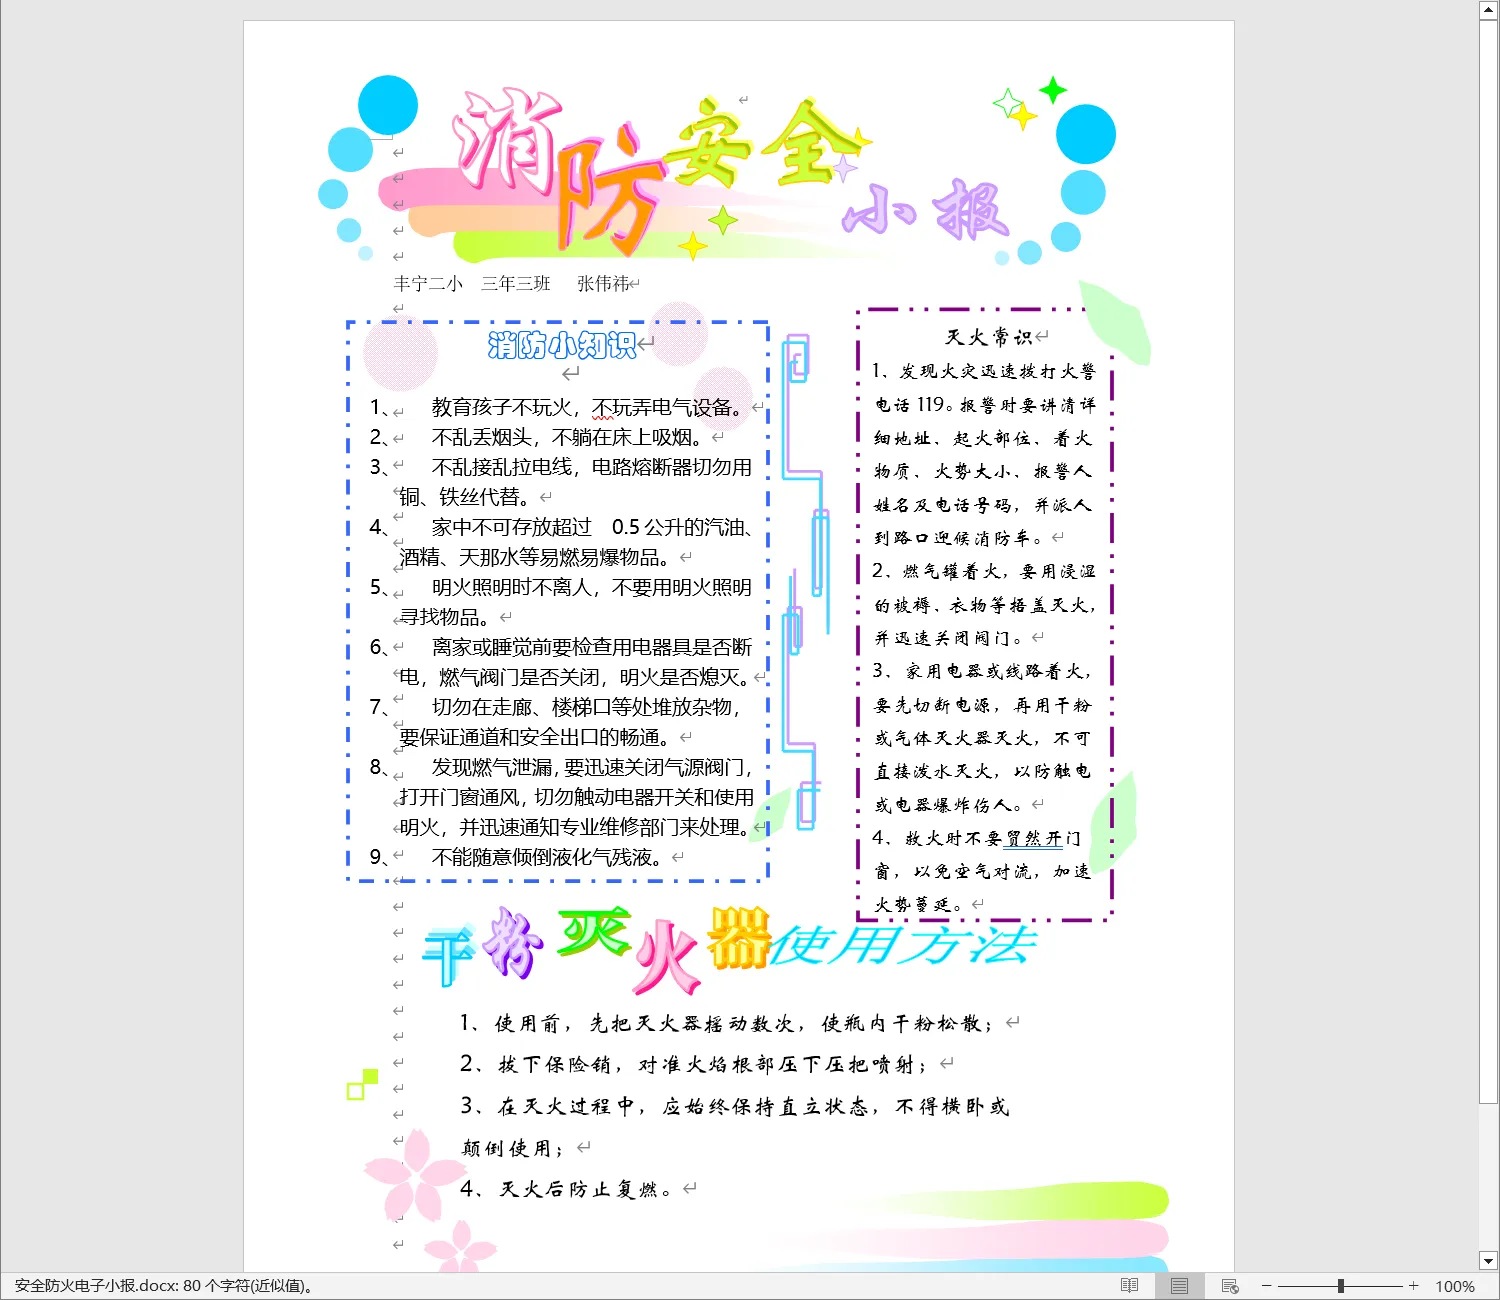Click the zoom in plus button
This screenshot has height=1300, width=1500.
click(x=1413, y=1286)
